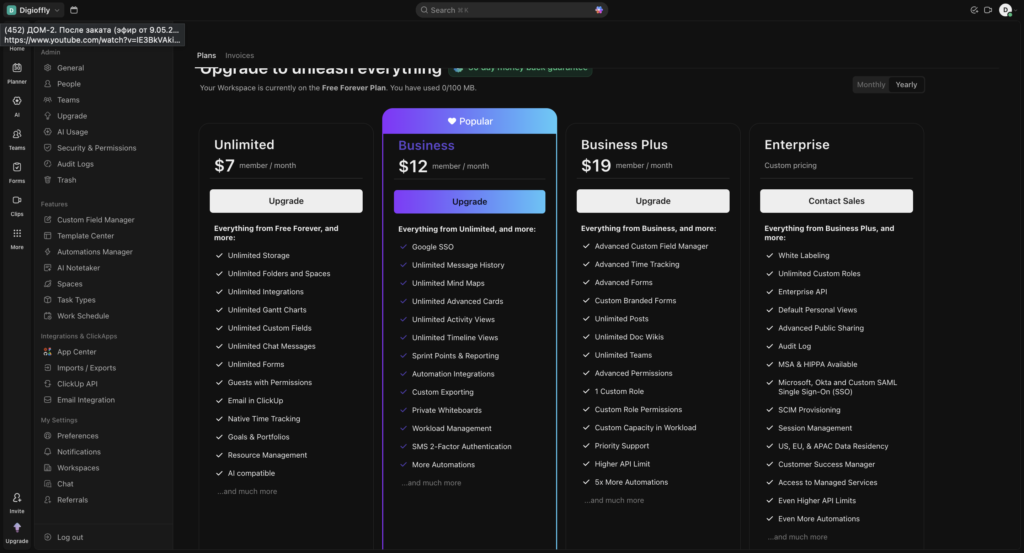Open Chat under My Settings
Viewport: 1024px width, 553px height.
tap(65, 484)
